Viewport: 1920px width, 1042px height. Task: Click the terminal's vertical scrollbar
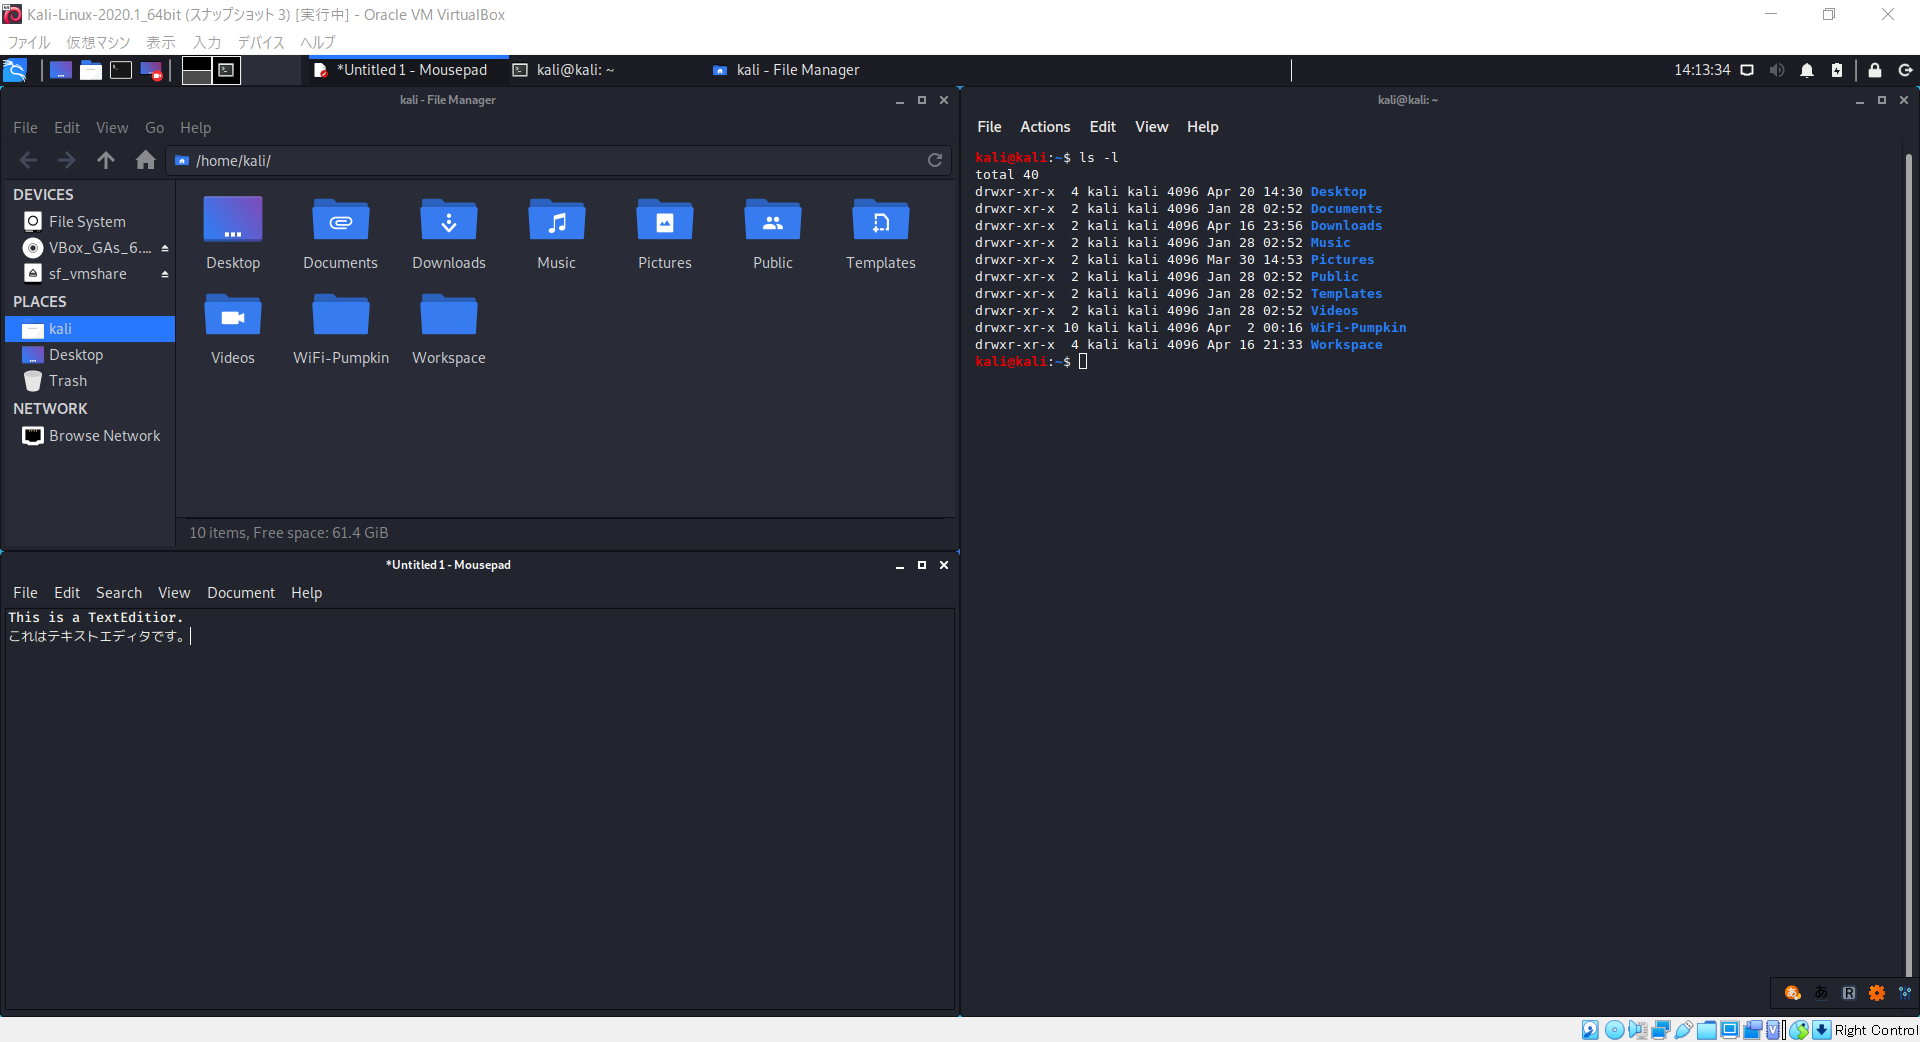coord(1908,565)
